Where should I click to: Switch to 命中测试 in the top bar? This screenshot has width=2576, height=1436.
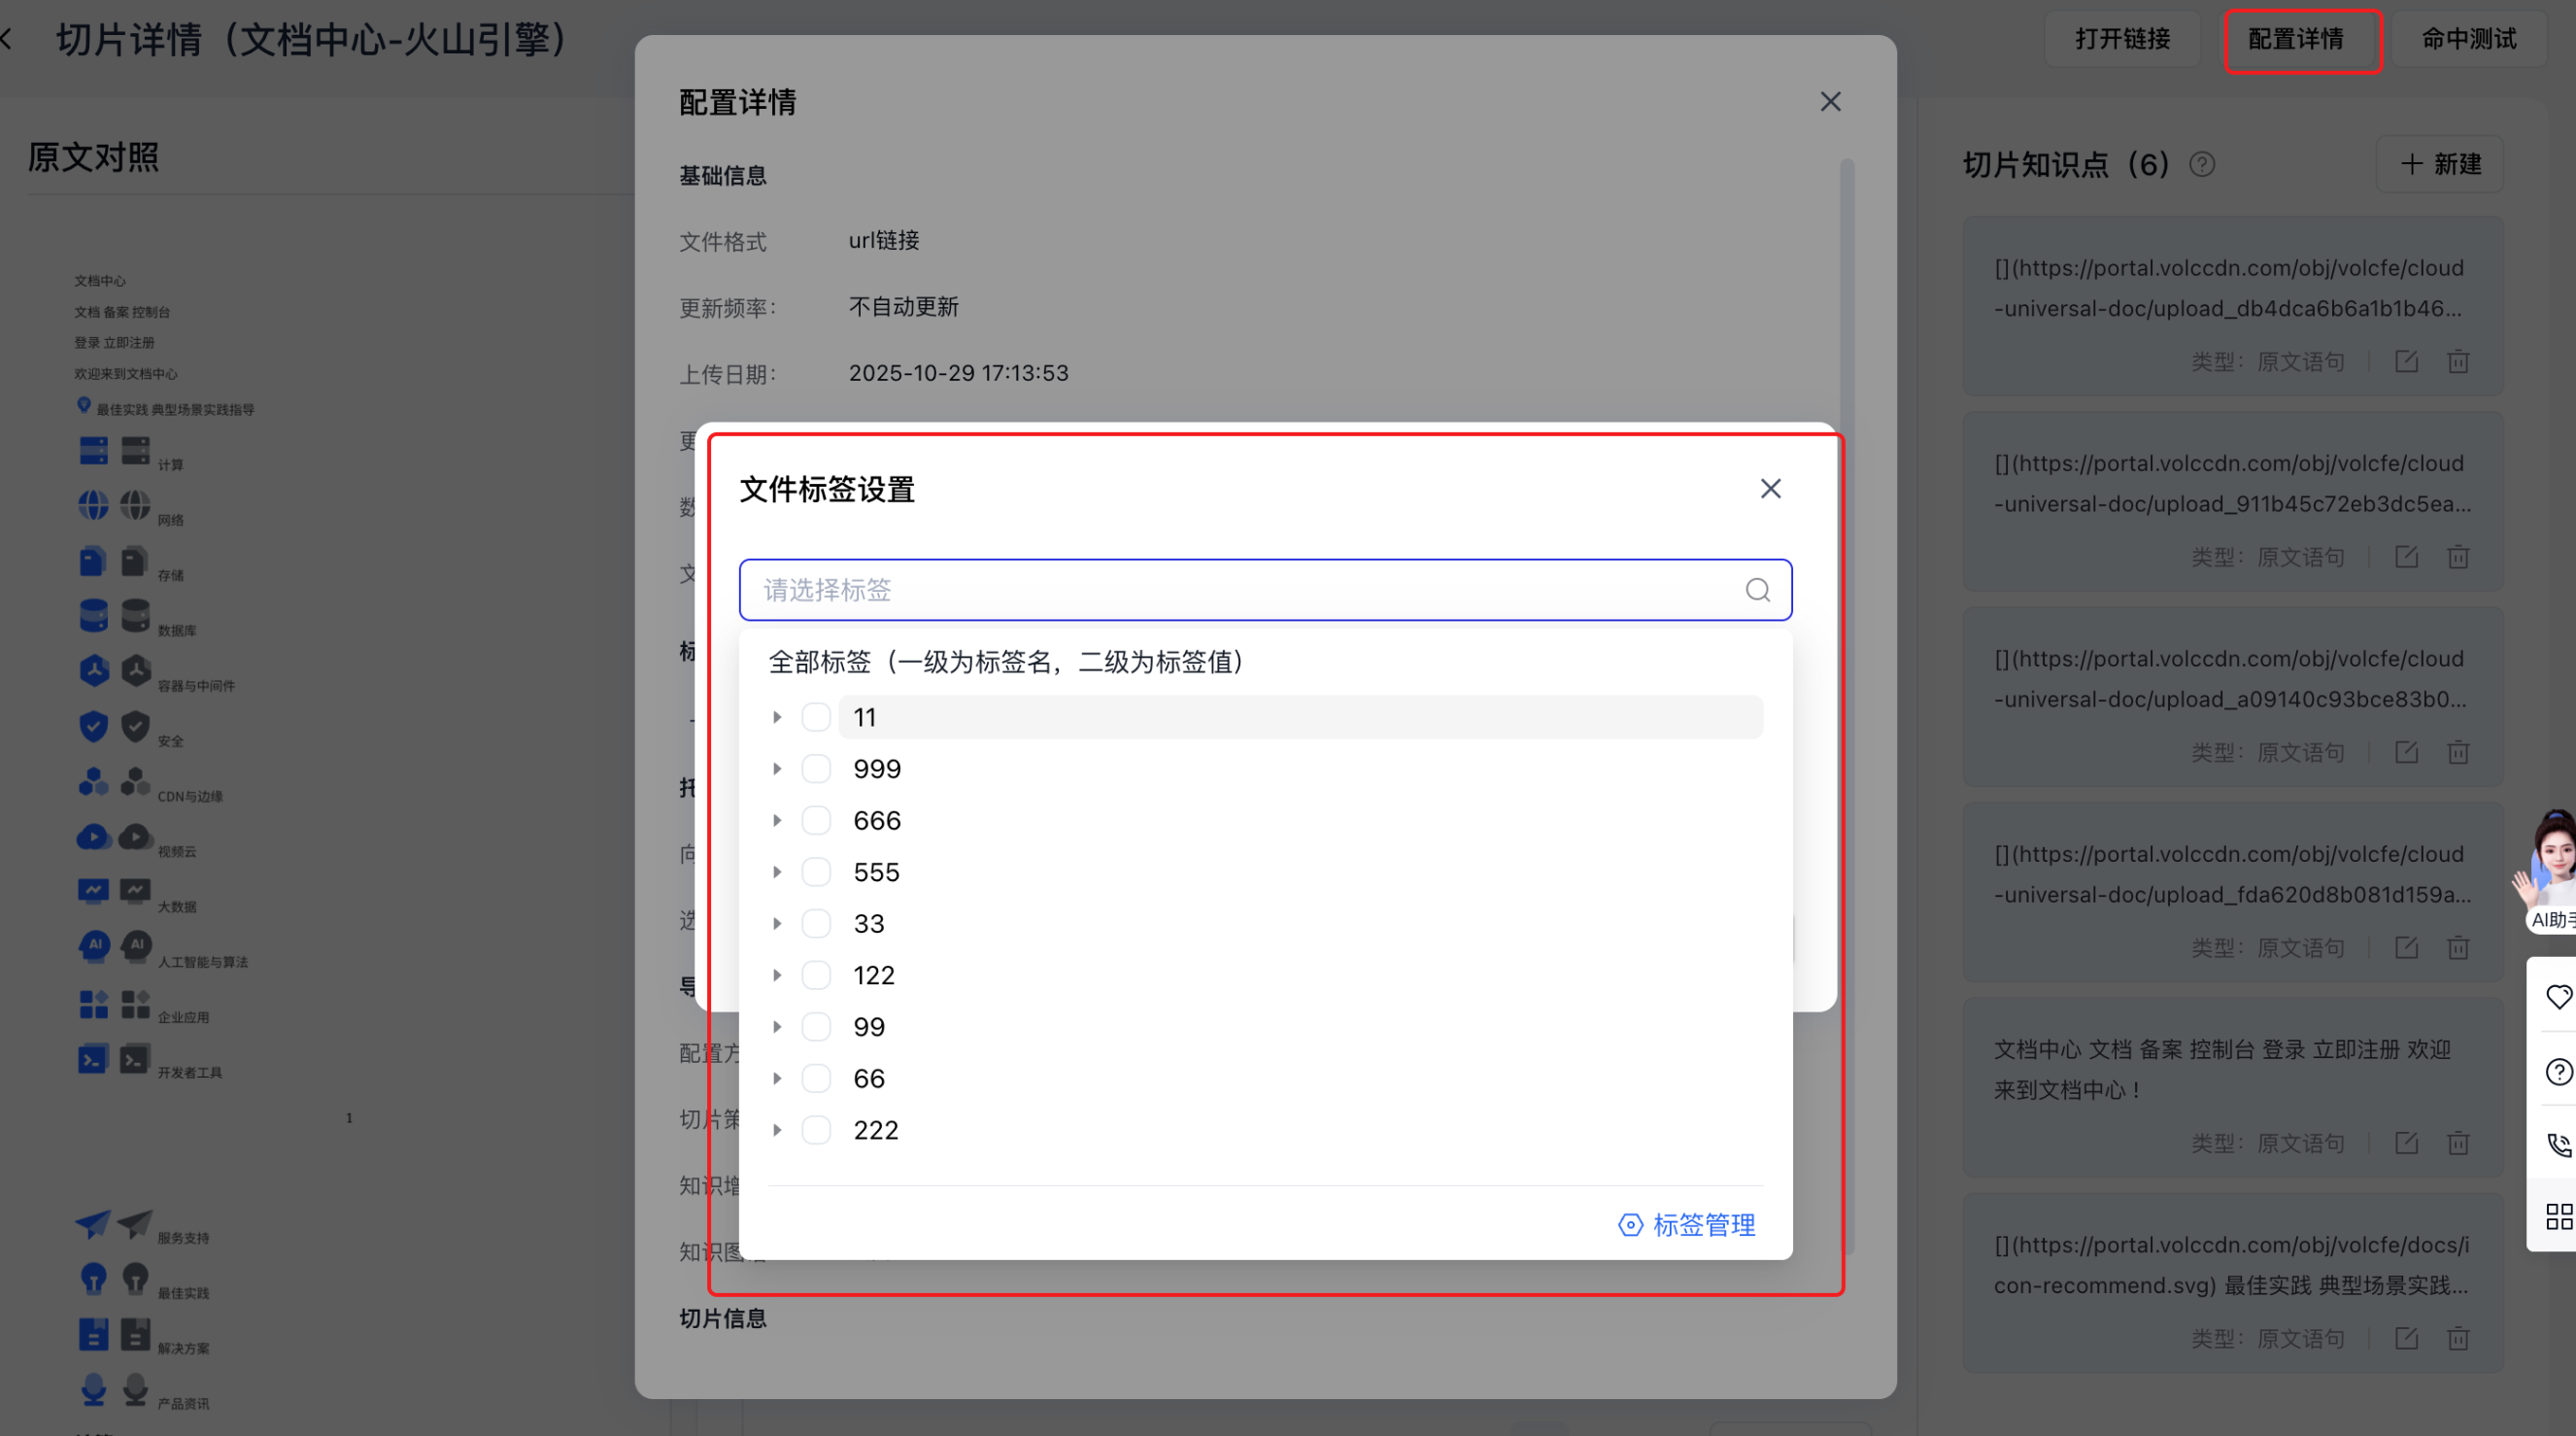coord(2468,39)
